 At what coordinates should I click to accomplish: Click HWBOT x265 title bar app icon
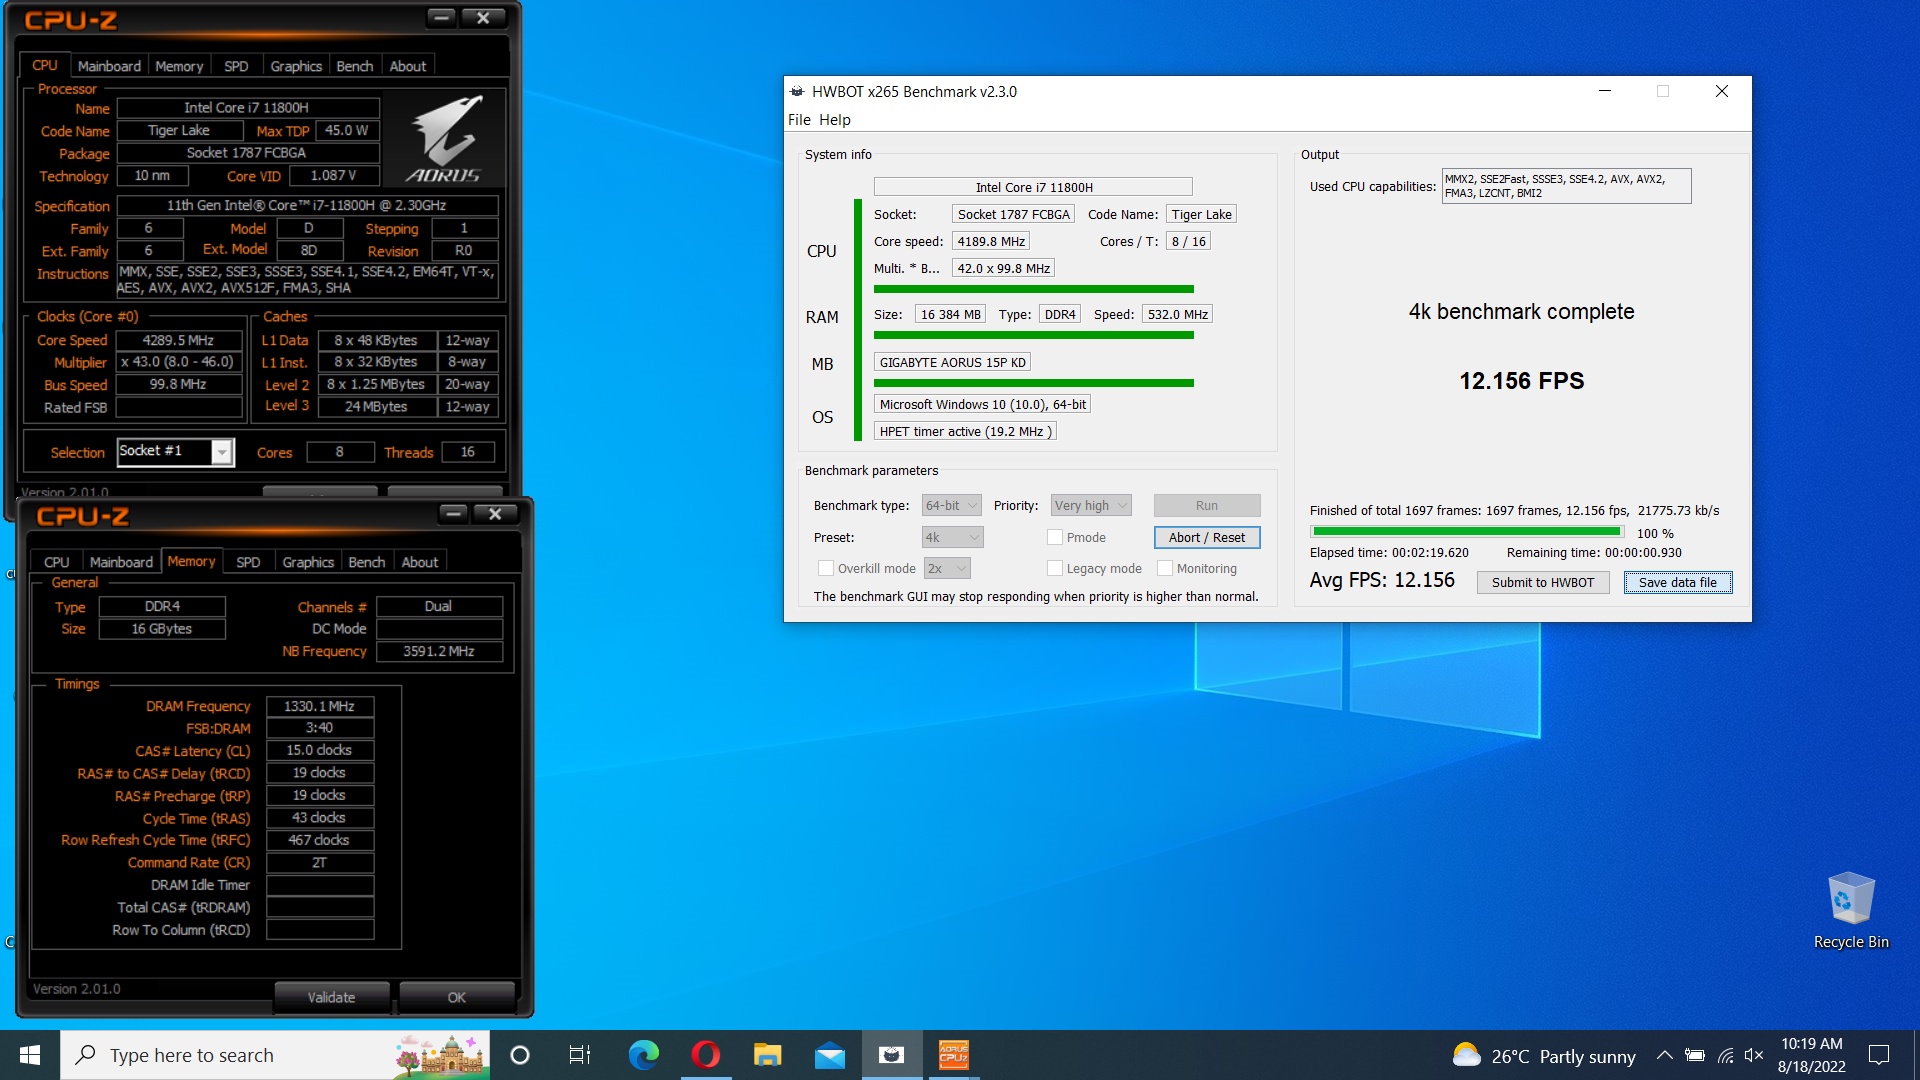[x=797, y=91]
